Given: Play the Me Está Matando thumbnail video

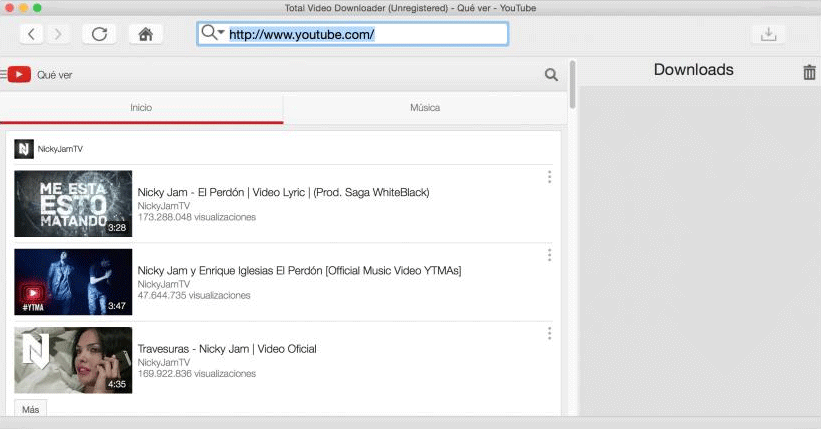Looking at the screenshot, I should (x=73, y=204).
